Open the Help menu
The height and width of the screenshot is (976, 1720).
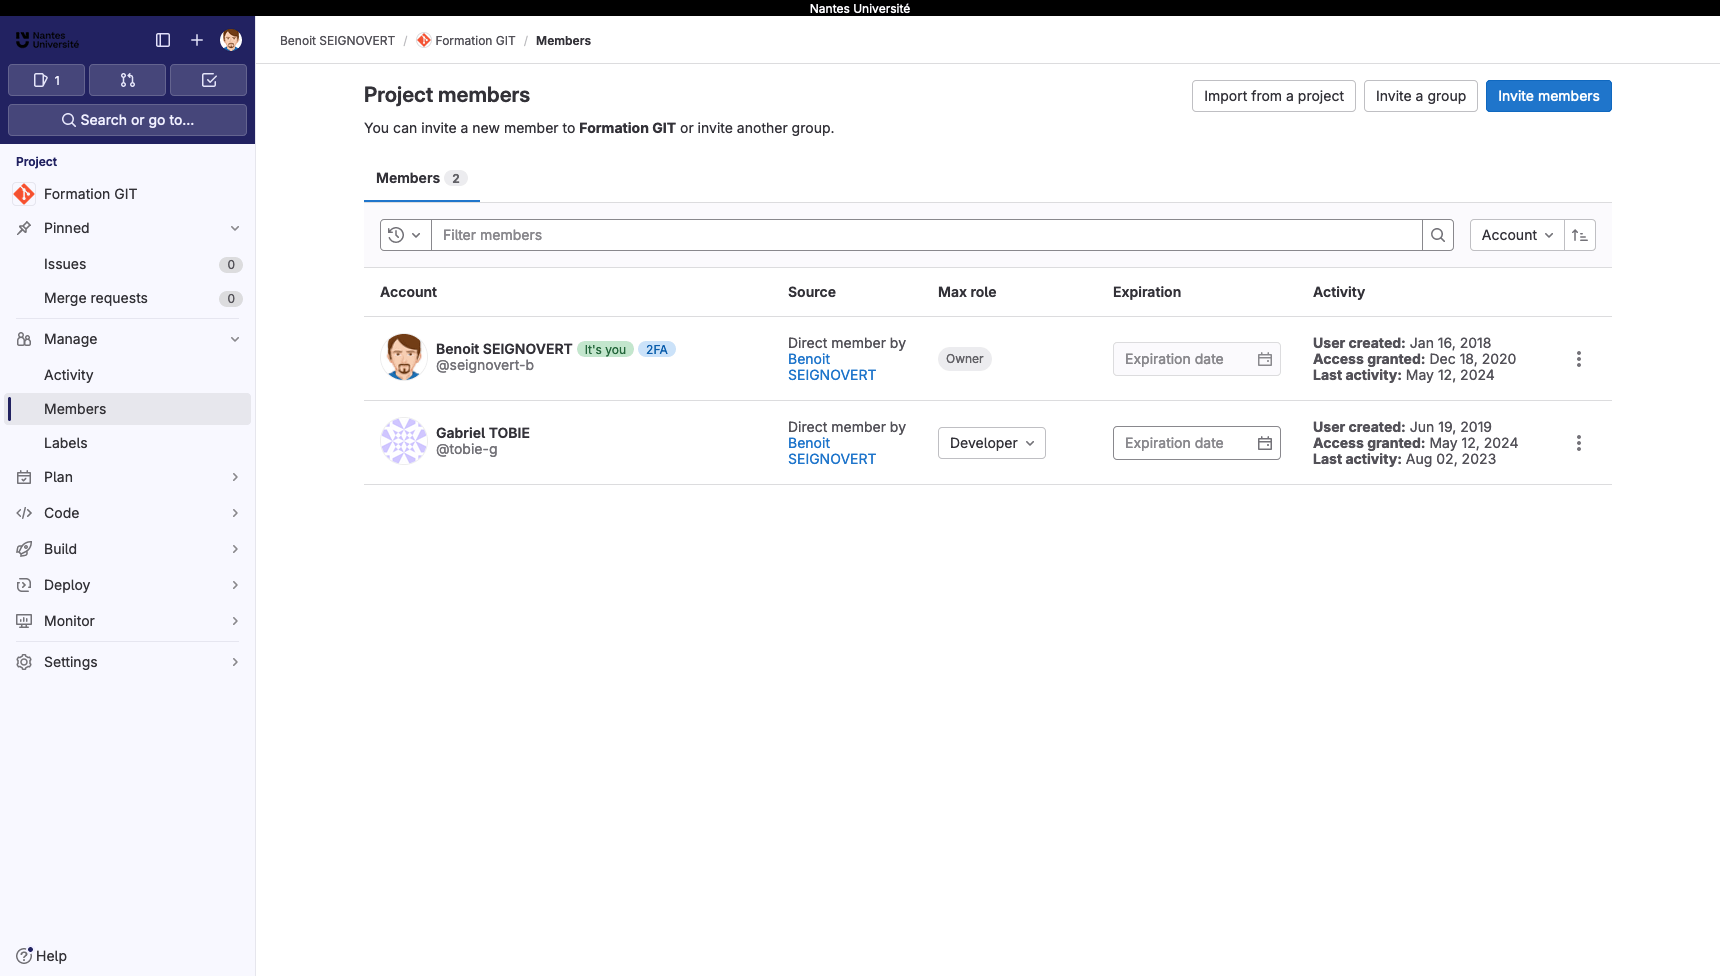click(42, 956)
